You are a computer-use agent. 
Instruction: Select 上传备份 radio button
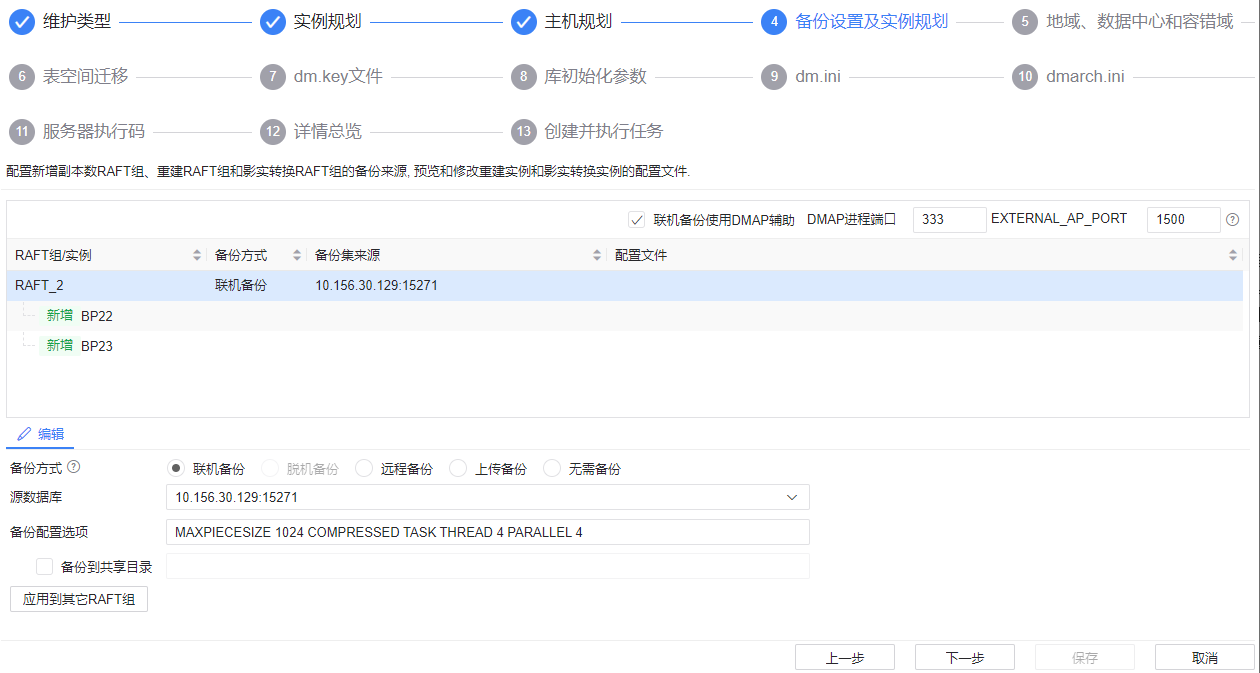458,469
